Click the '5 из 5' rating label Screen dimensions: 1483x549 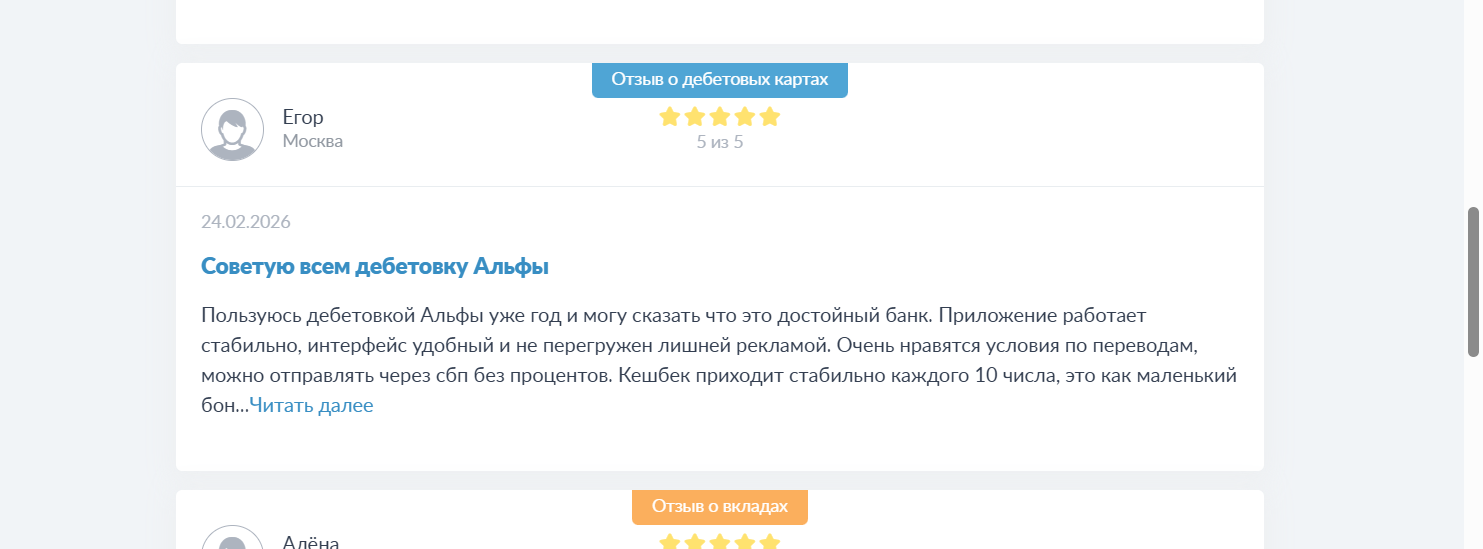coord(720,142)
